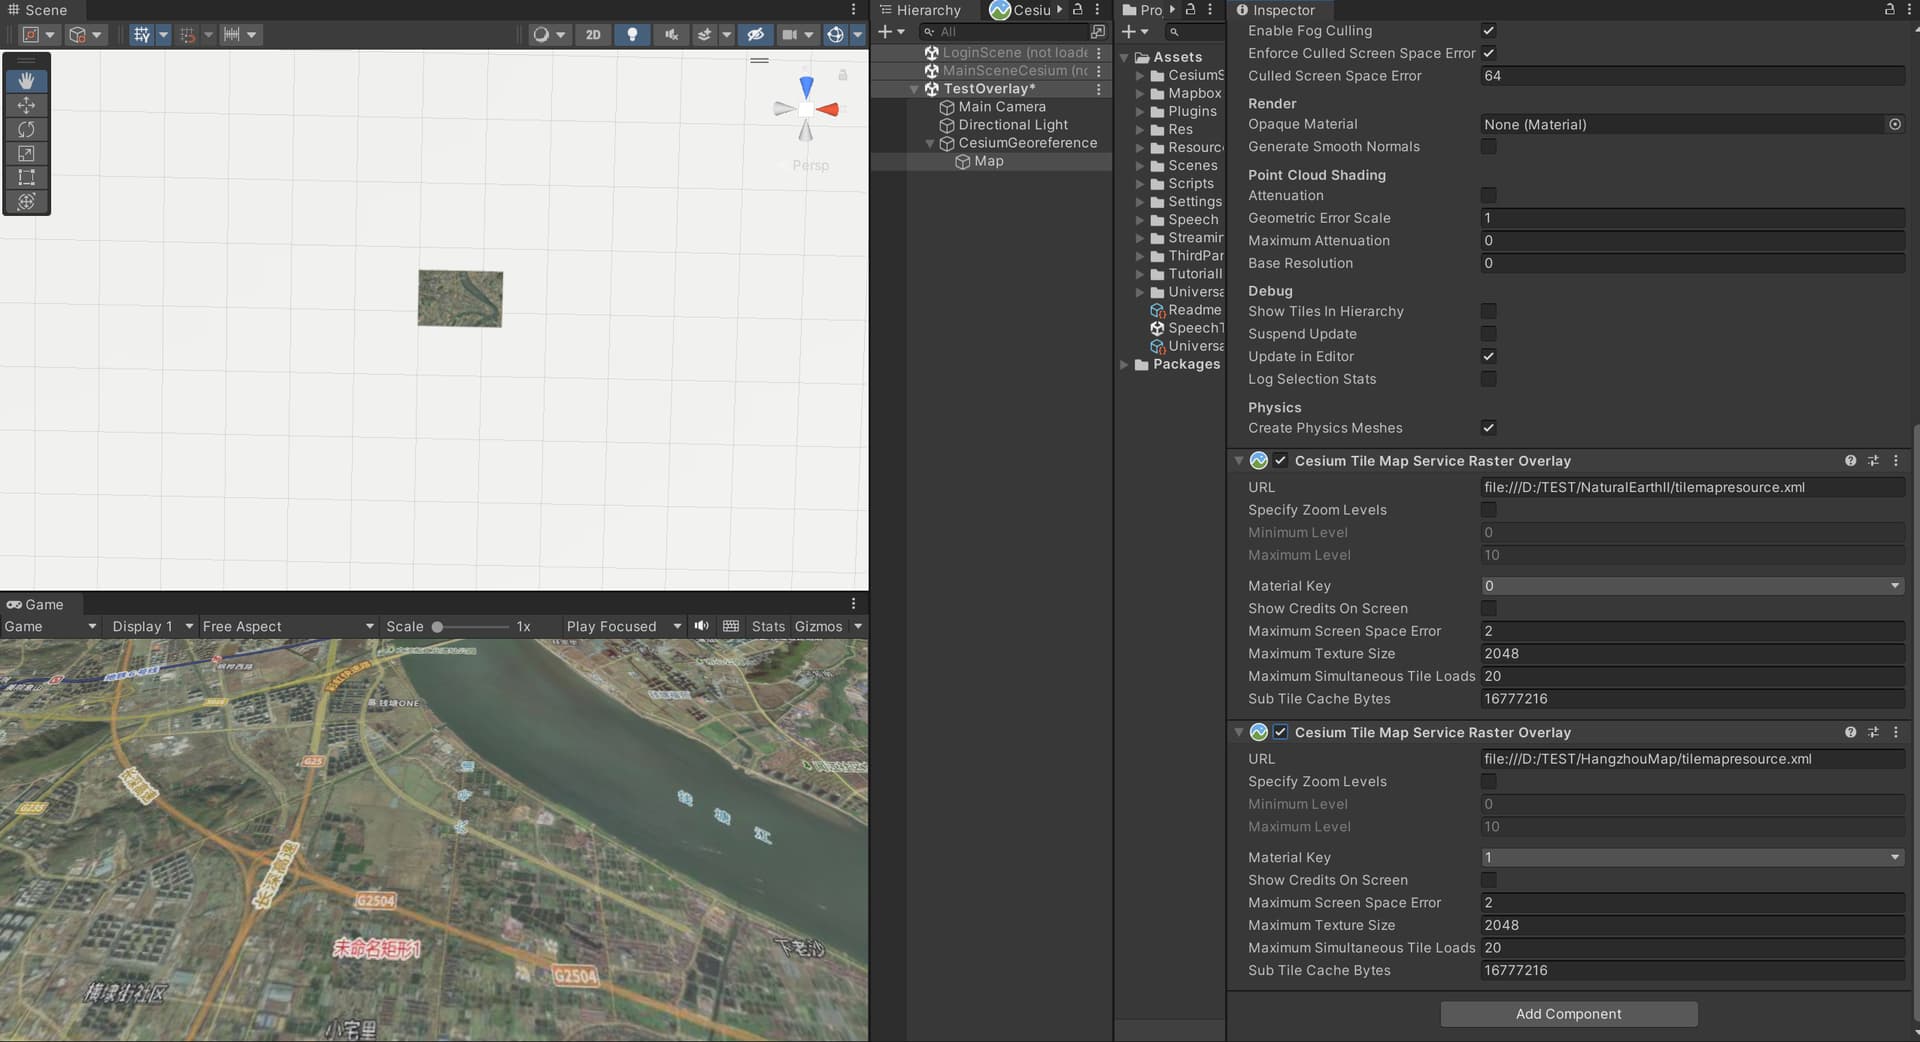Open the Free Aspect dropdown
Viewport: 1920px width, 1042px height.
(x=288, y=626)
